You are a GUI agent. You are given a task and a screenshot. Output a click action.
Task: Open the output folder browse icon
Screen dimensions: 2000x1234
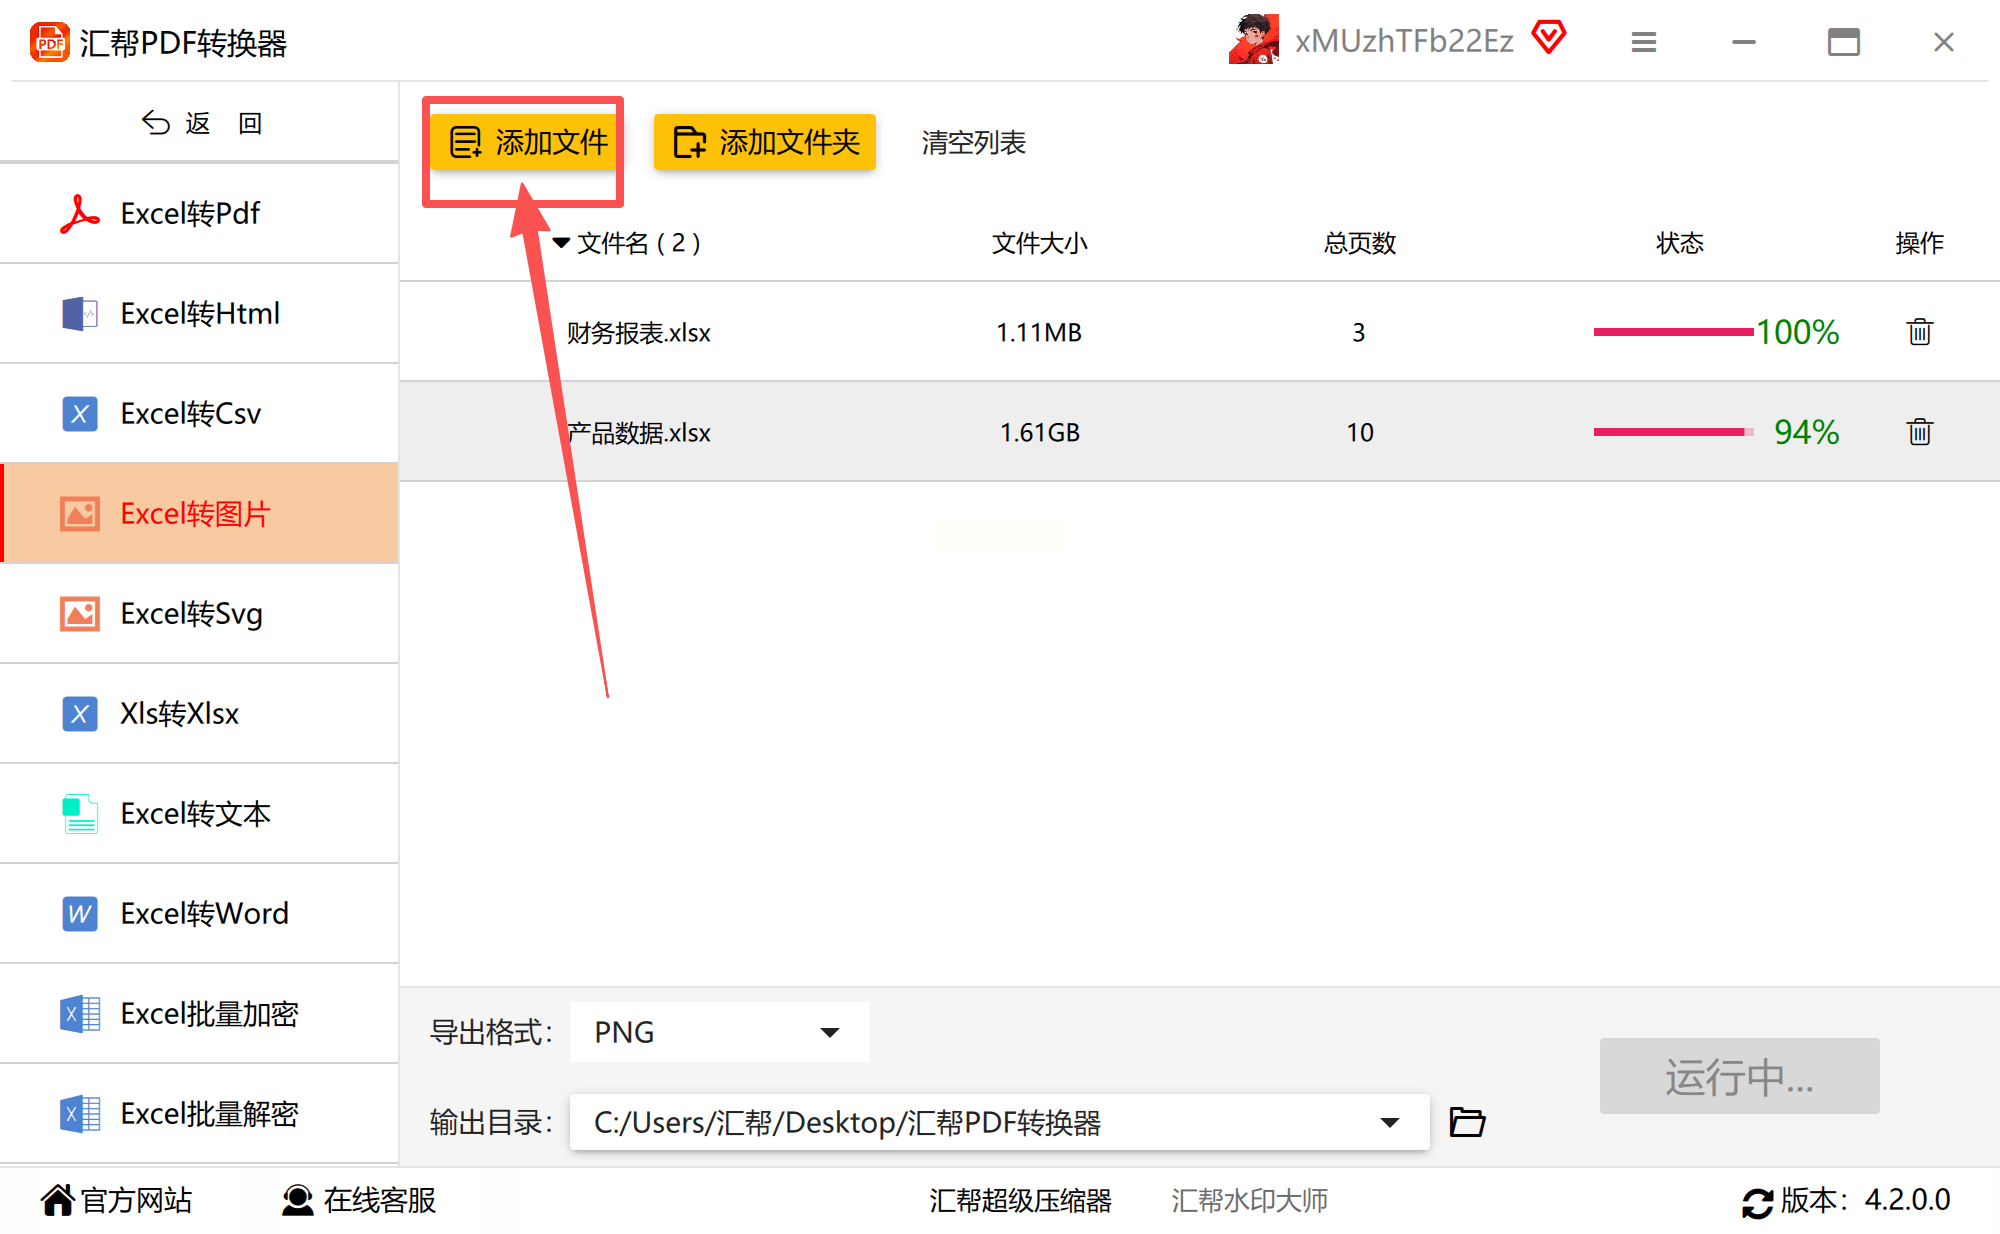coord(1467,1122)
